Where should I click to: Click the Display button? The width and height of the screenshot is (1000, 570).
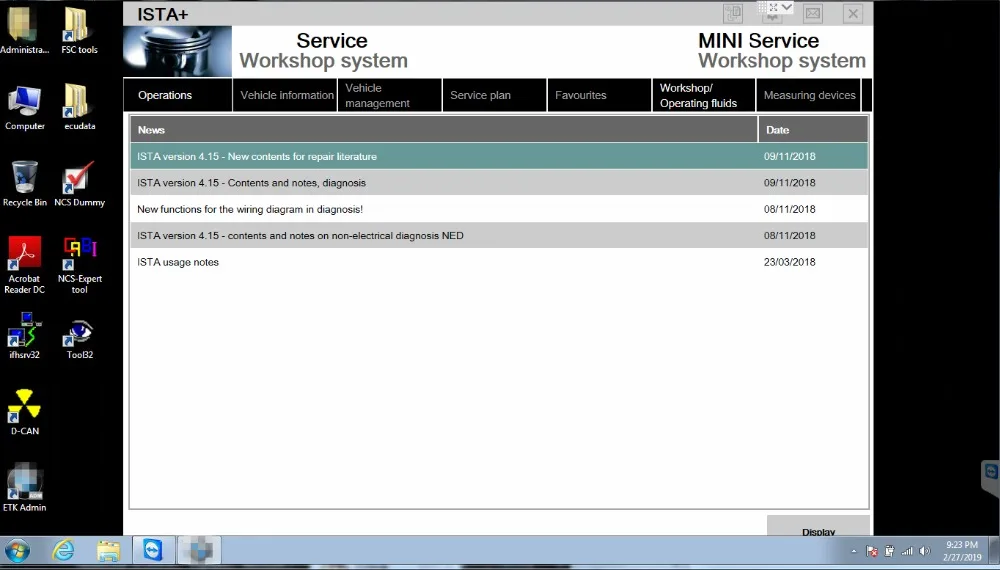[x=818, y=527]
